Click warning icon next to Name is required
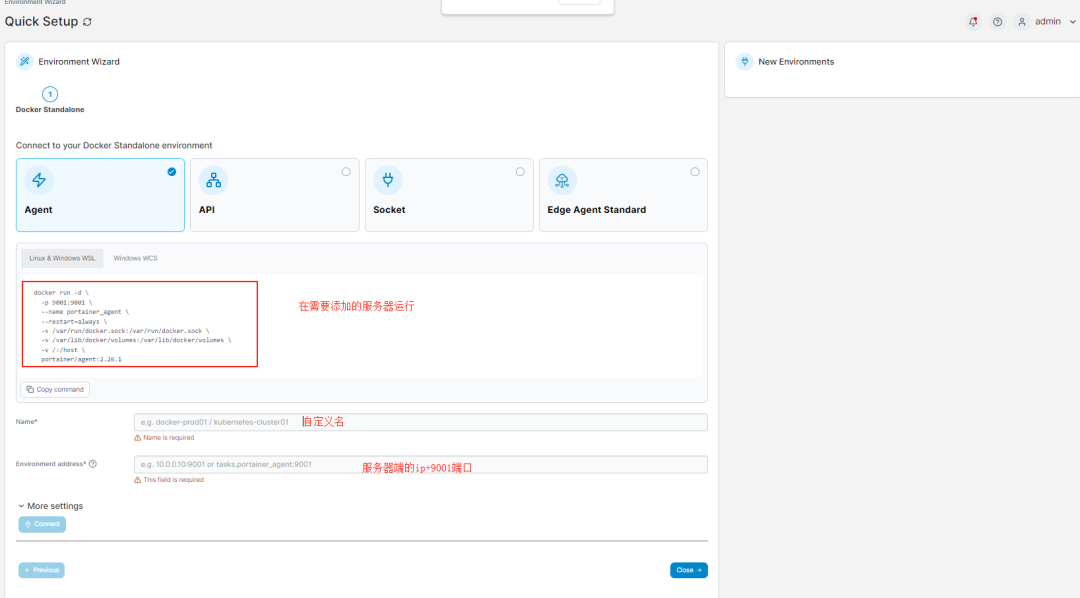The image size is (1080, 598). (x=138, y=437)
